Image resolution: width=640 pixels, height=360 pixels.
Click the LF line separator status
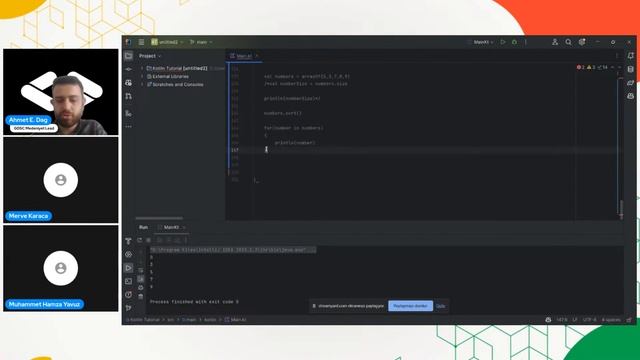575,320
